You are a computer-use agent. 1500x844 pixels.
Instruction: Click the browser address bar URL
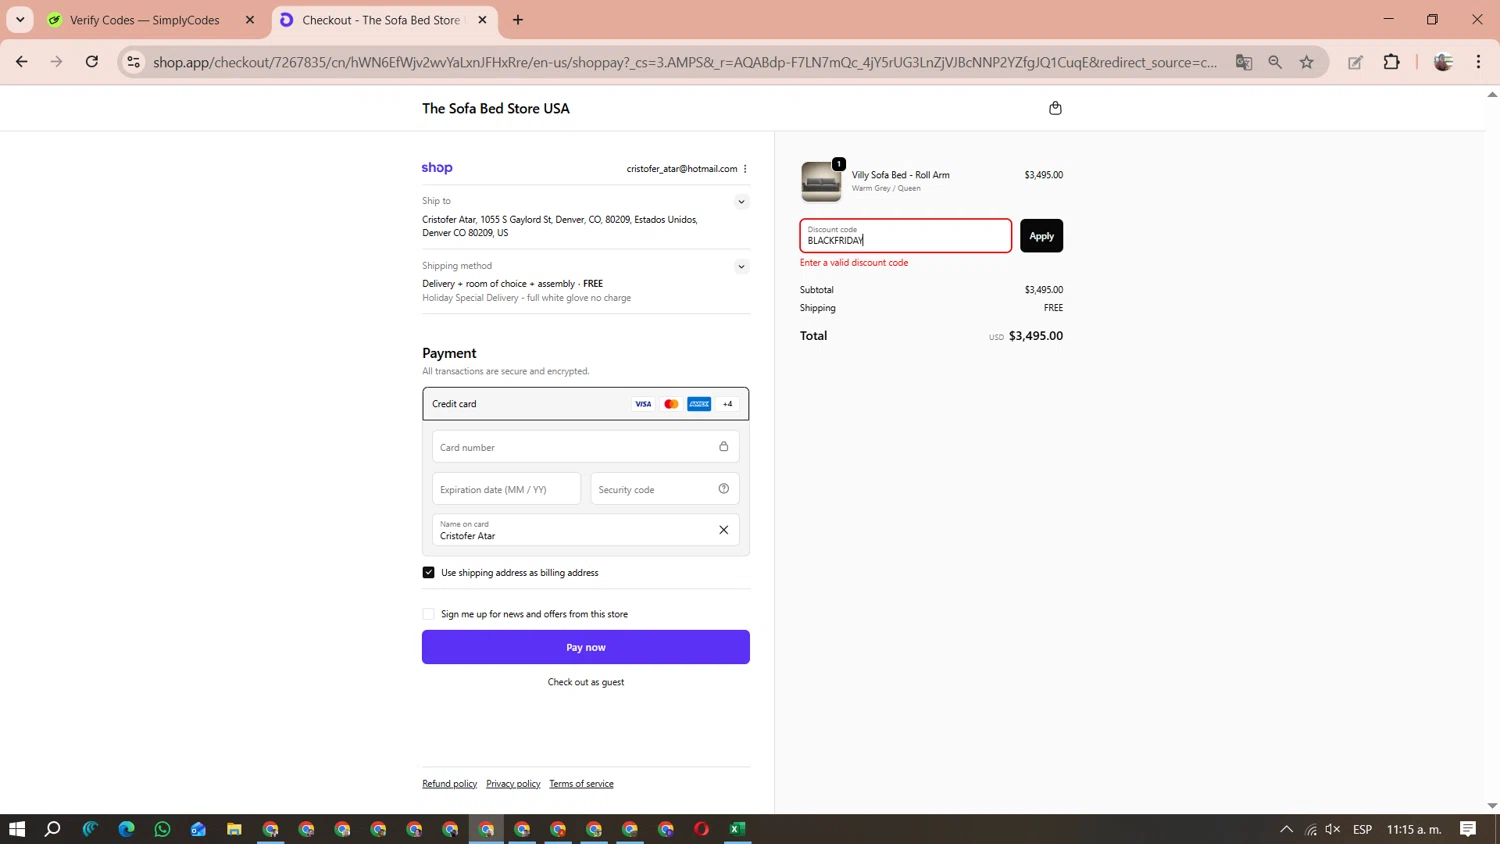click(685, 62)
